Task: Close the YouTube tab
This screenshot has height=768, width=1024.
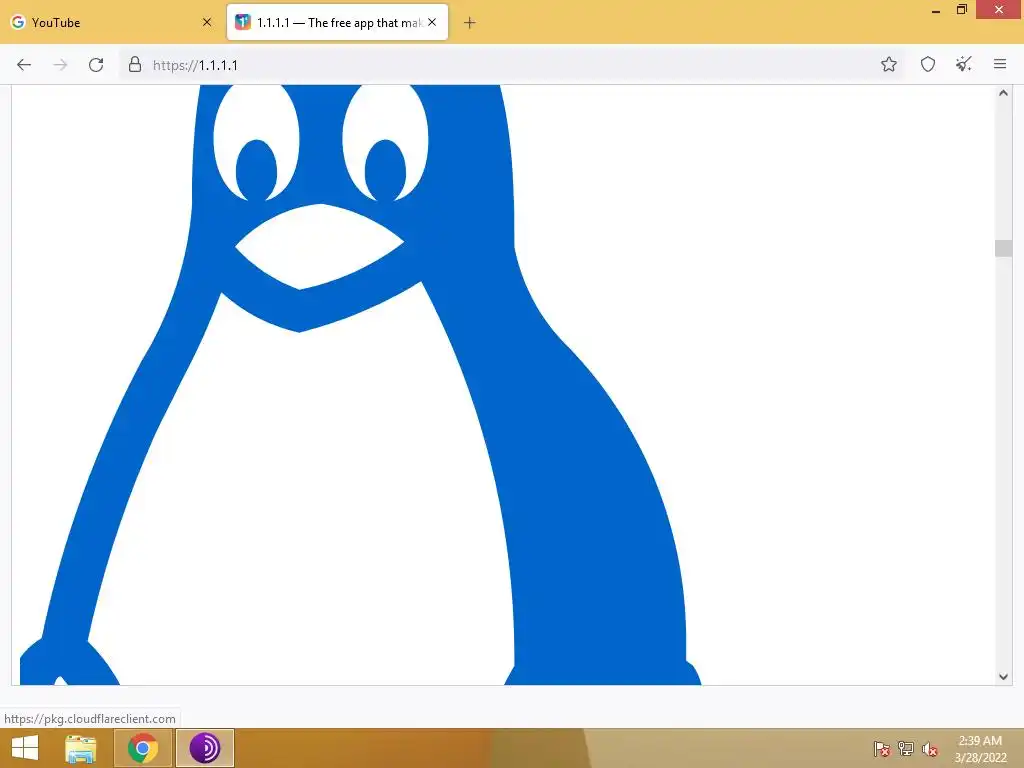Action: point(207,22)
